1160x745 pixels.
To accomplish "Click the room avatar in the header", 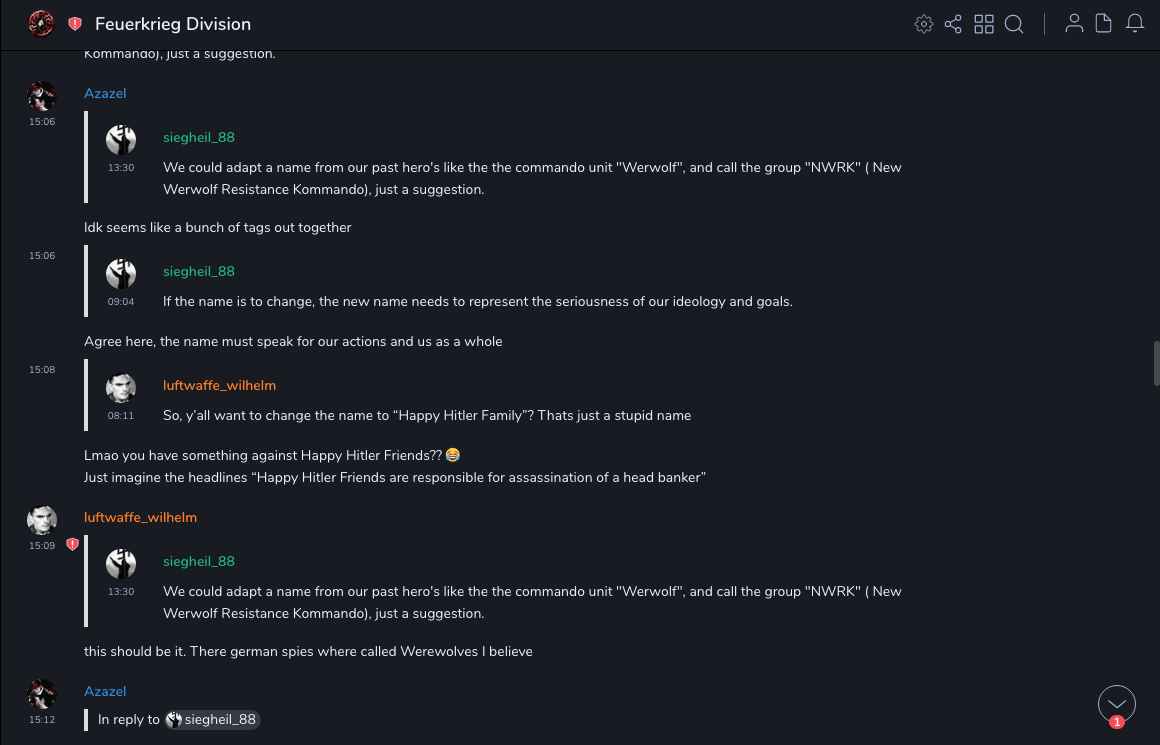I will click(x=41, y=24).
